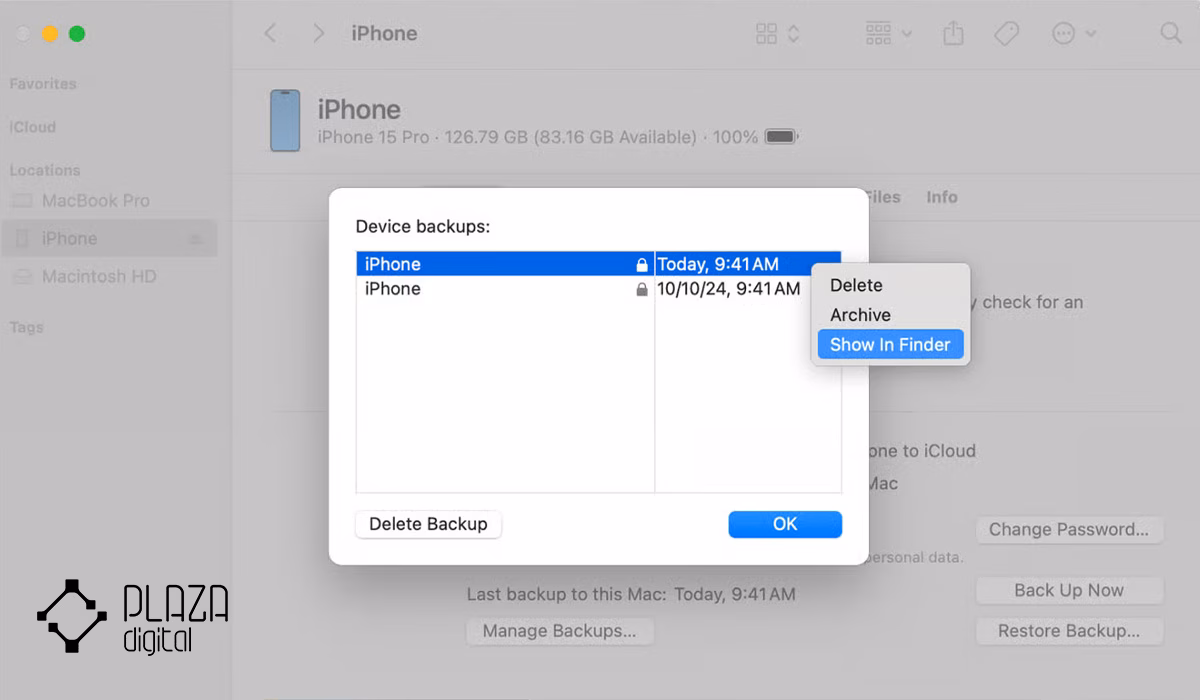This screenshot has height=700, width=1200.
Task: Open the More actions ellipsis dropdown
Action: (1074, 33)
